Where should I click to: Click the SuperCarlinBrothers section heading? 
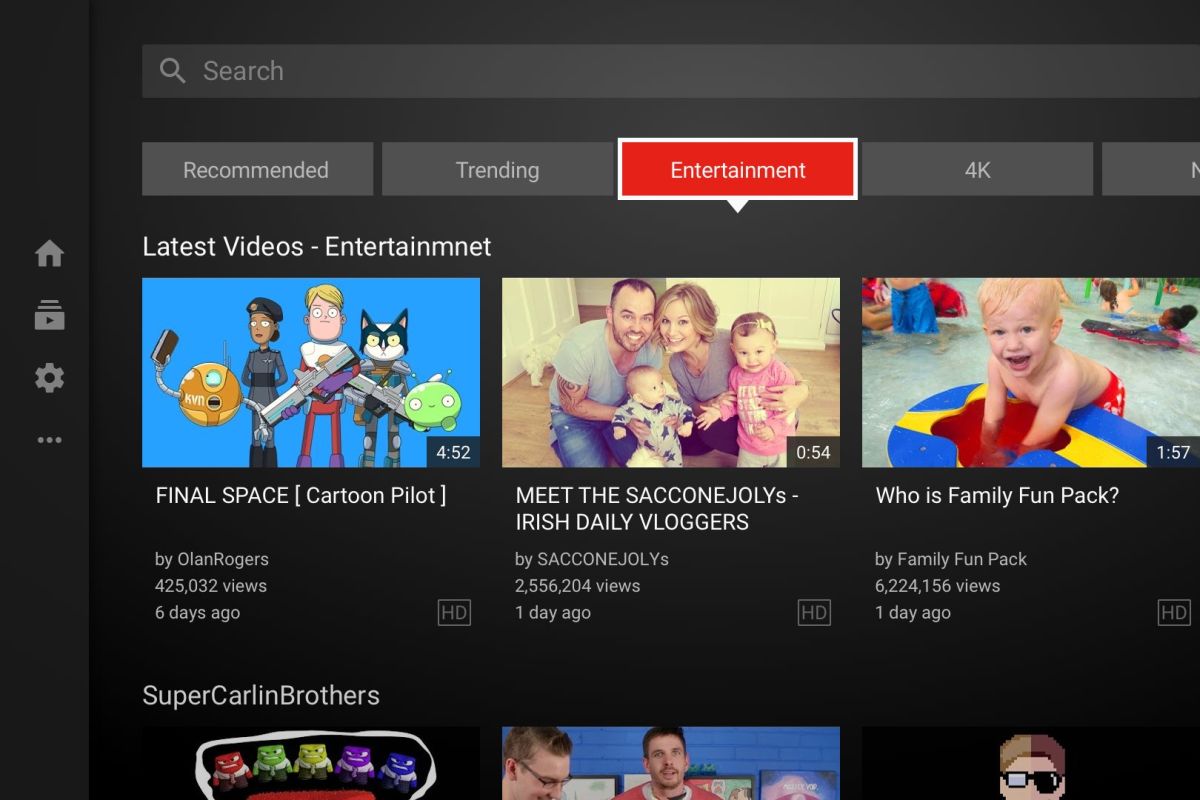coord(261,695)
